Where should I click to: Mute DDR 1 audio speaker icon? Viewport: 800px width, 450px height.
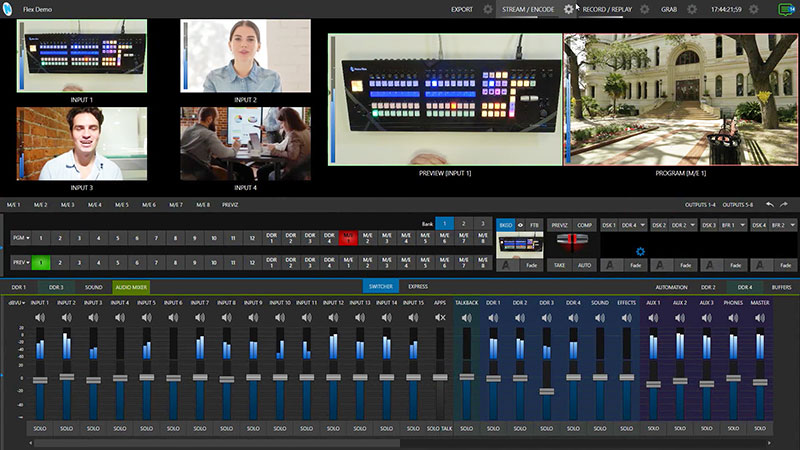click(493, 317)
